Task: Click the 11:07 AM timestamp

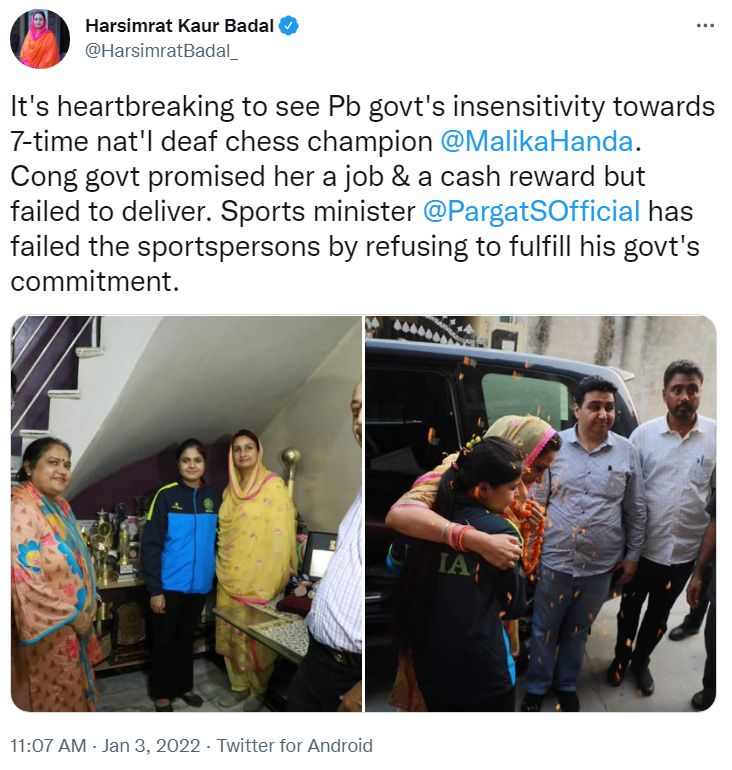Action: tap(48, 745)
